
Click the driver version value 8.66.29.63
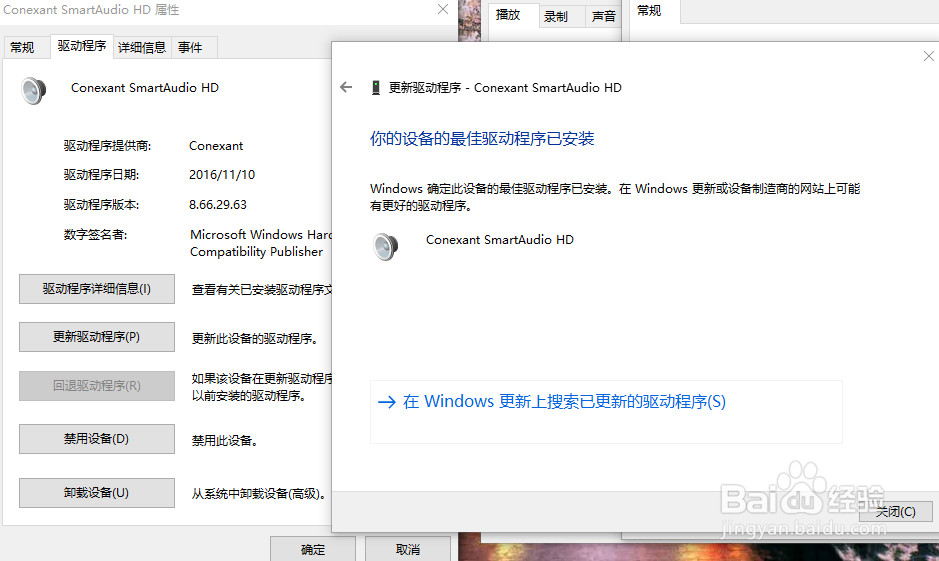coord(218,205)
